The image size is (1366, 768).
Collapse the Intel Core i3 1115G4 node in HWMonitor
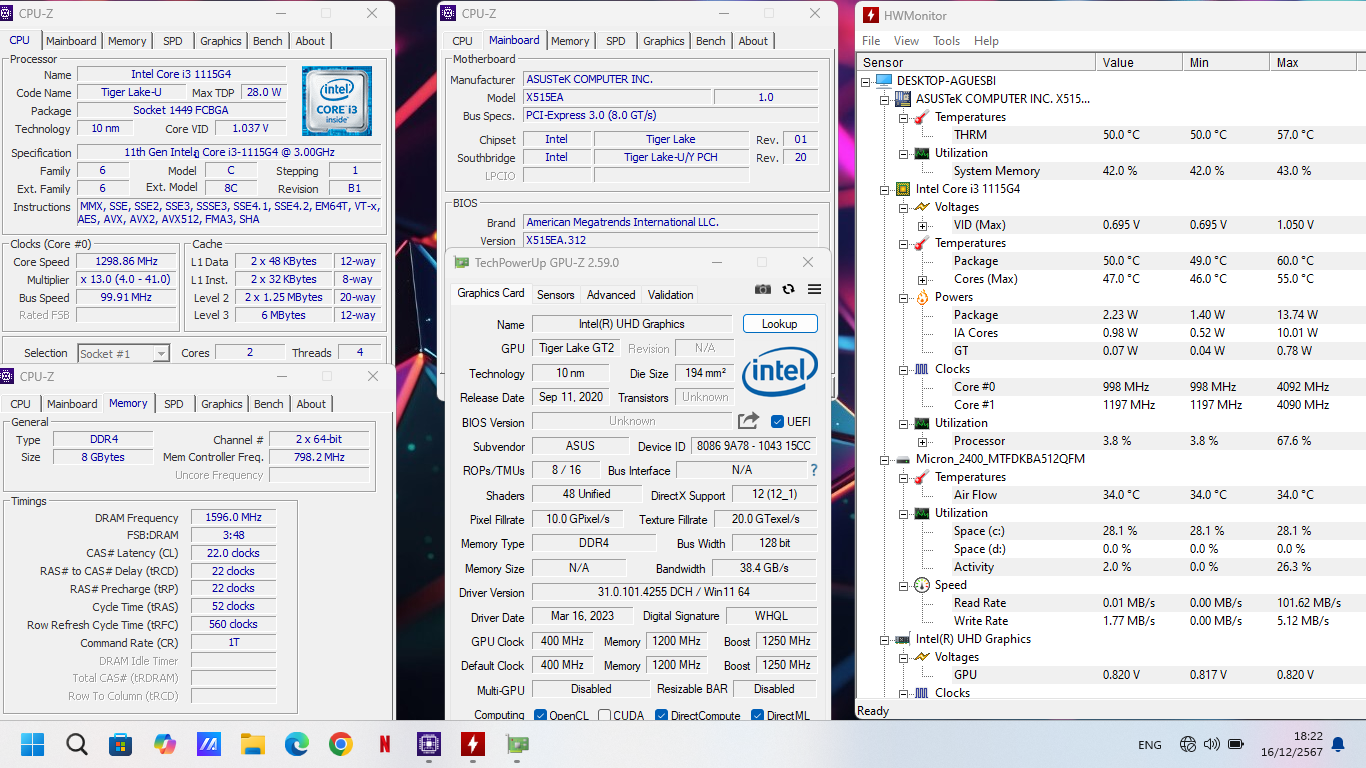coord(885,189)
